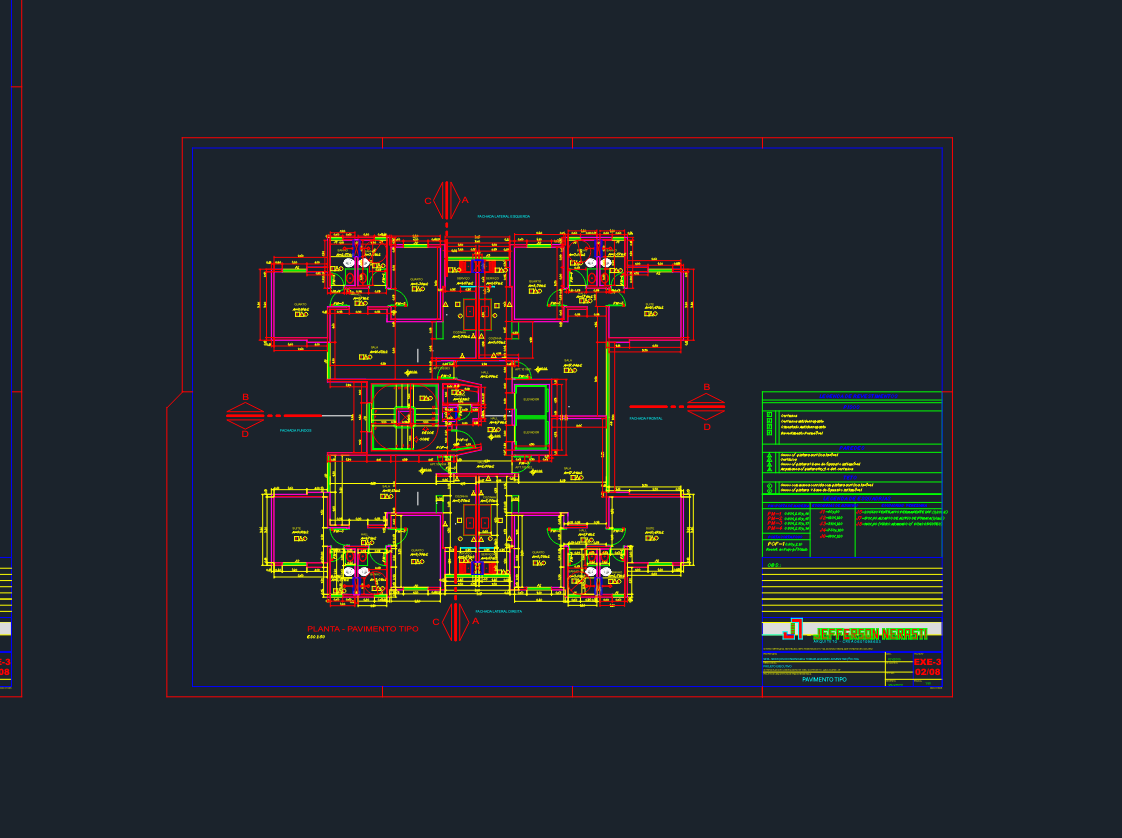Select the FACHADA LATERAL DIREITA label
The image size is (1122, 838).
coord(499,612)
